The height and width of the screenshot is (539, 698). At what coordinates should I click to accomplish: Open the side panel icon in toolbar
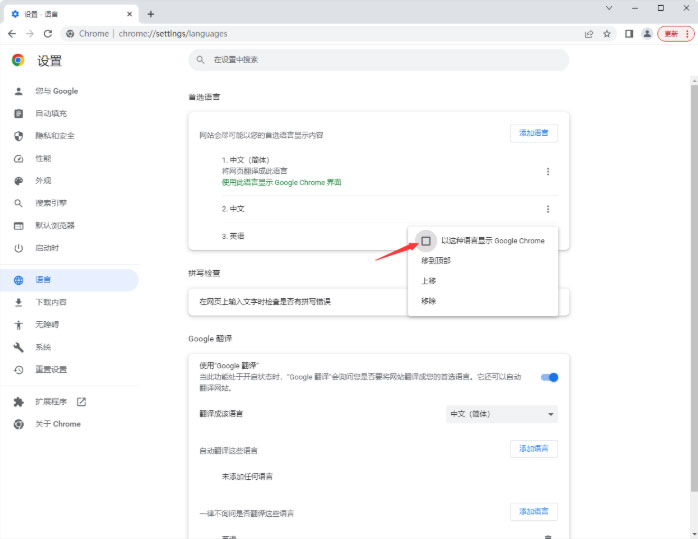pyautogui.click(x=629, y=34)
